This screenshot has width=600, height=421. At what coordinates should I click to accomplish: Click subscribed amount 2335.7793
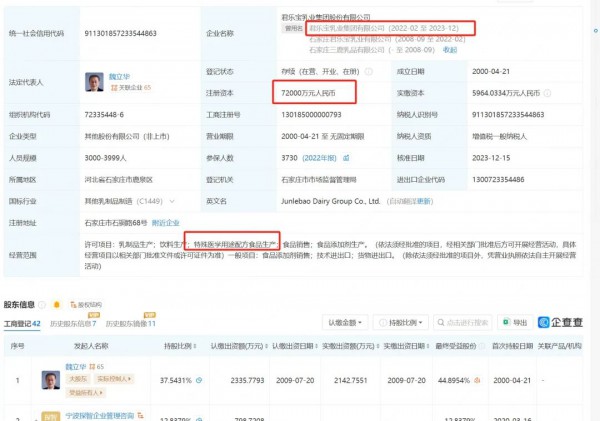(x=247, y=380)
